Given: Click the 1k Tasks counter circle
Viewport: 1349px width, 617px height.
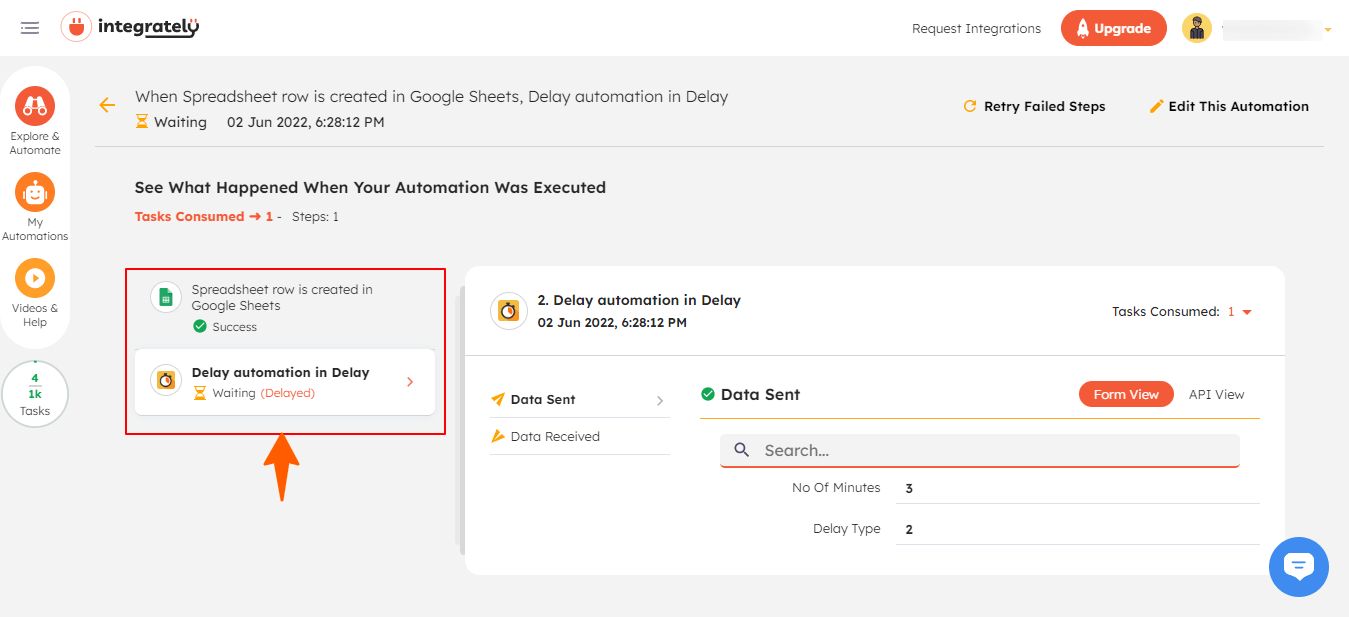Looking at the screenshot, I should tap(35, 393).
